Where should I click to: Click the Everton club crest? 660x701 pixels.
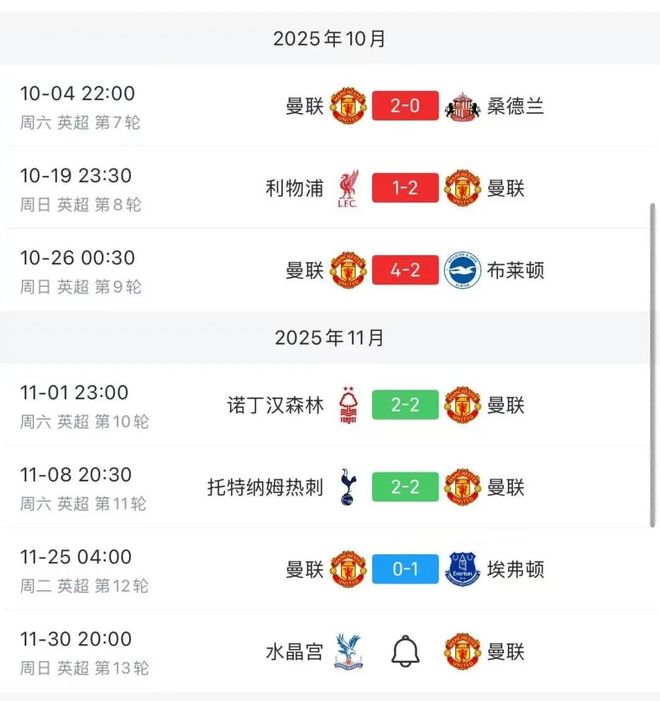tap(462, 569)
